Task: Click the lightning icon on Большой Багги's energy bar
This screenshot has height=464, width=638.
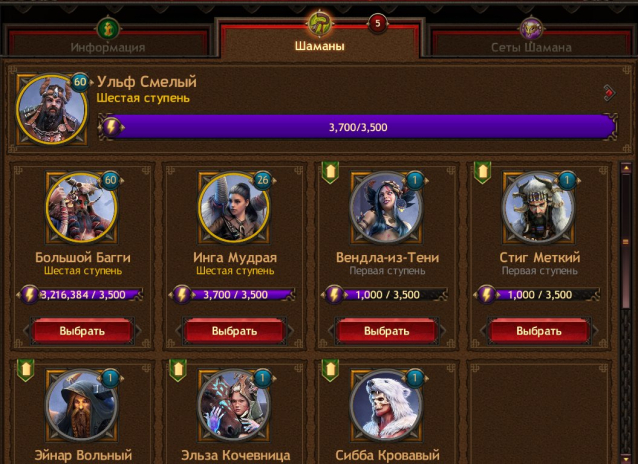Action: [30, 294]
